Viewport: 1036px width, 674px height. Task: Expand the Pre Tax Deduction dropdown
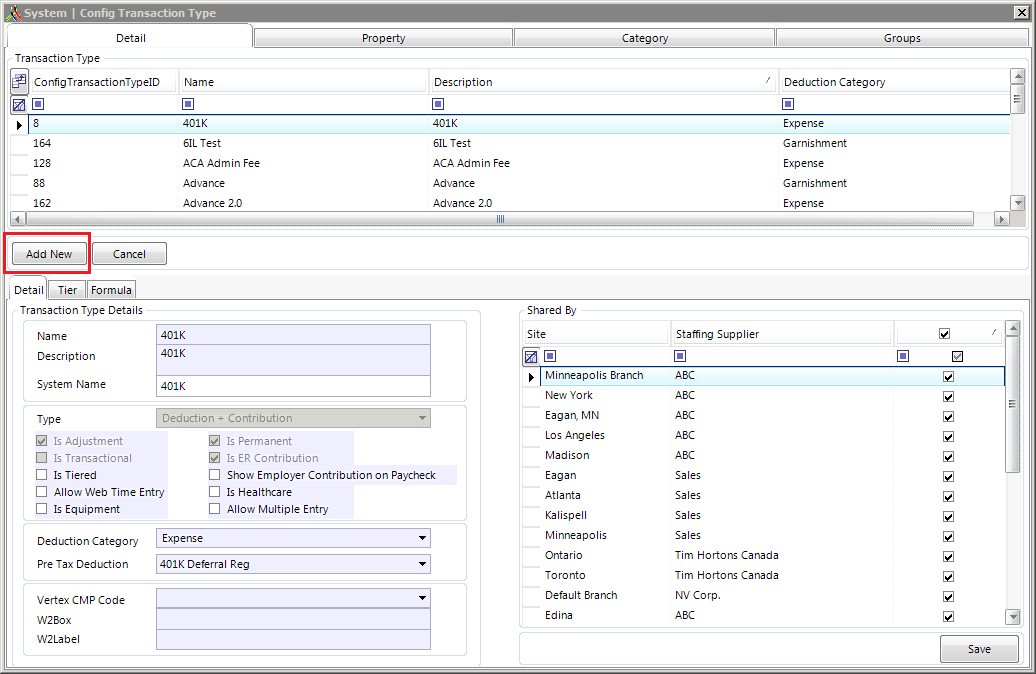[423, 564]
